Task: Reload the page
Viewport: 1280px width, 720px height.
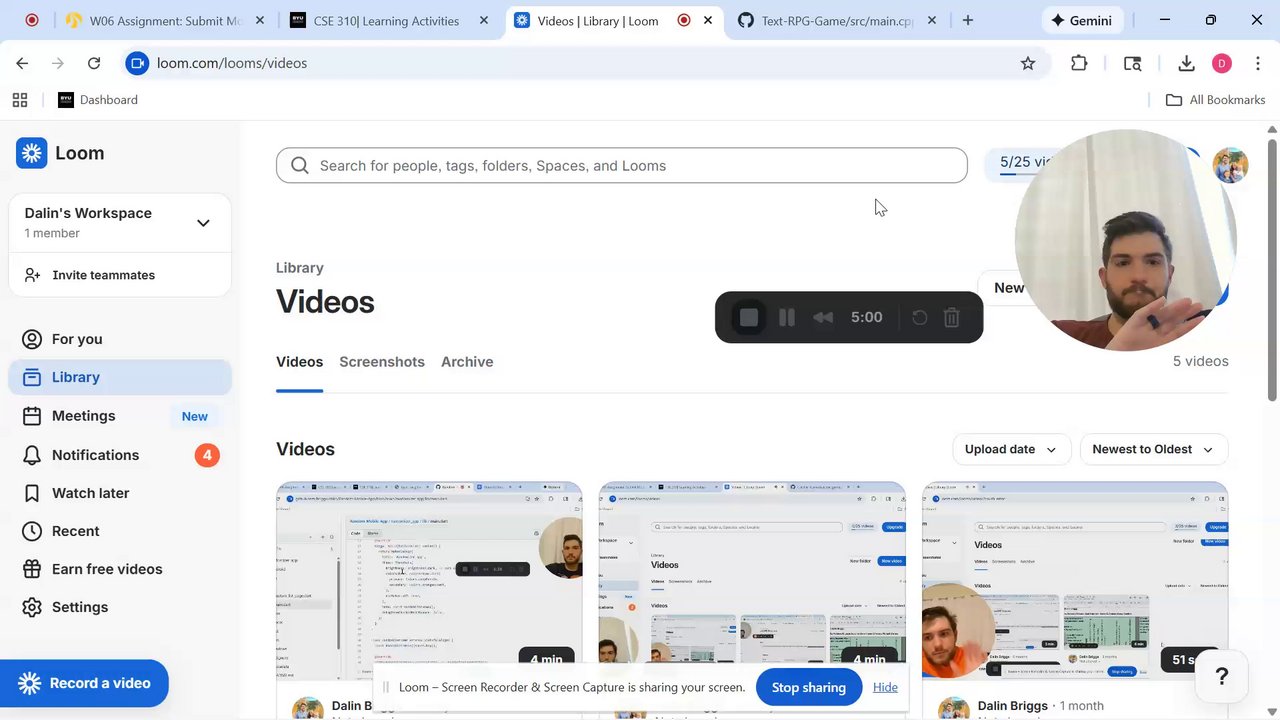Action: (94, 63)
